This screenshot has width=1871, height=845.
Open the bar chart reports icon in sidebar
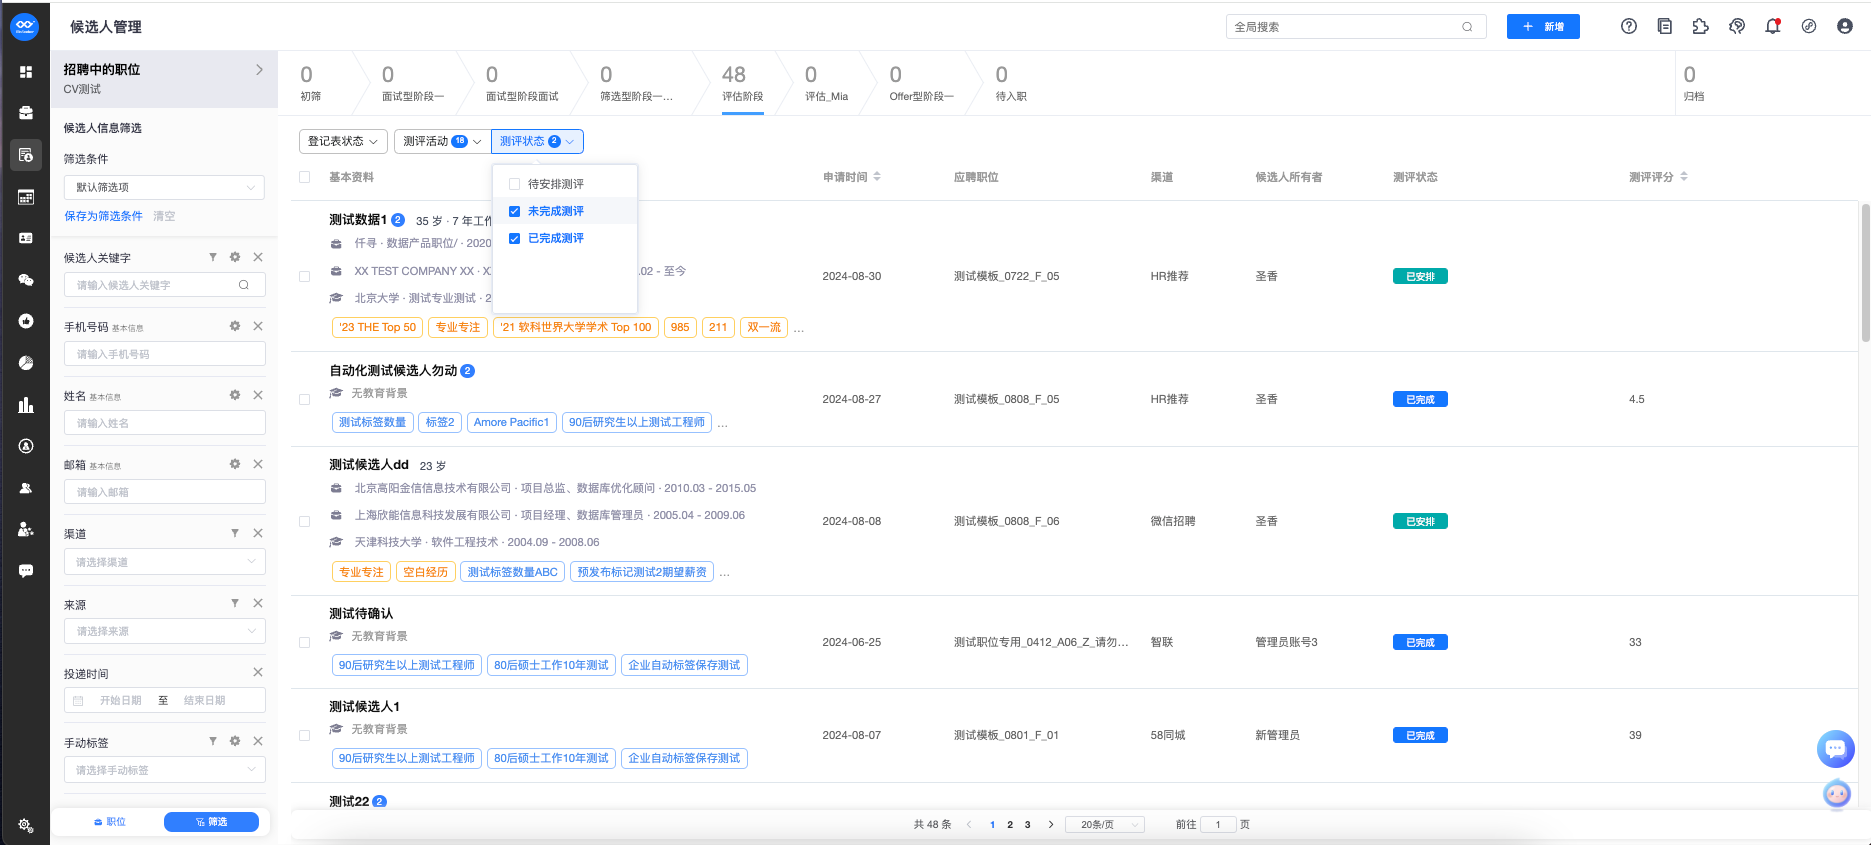[x=26, y=405]
